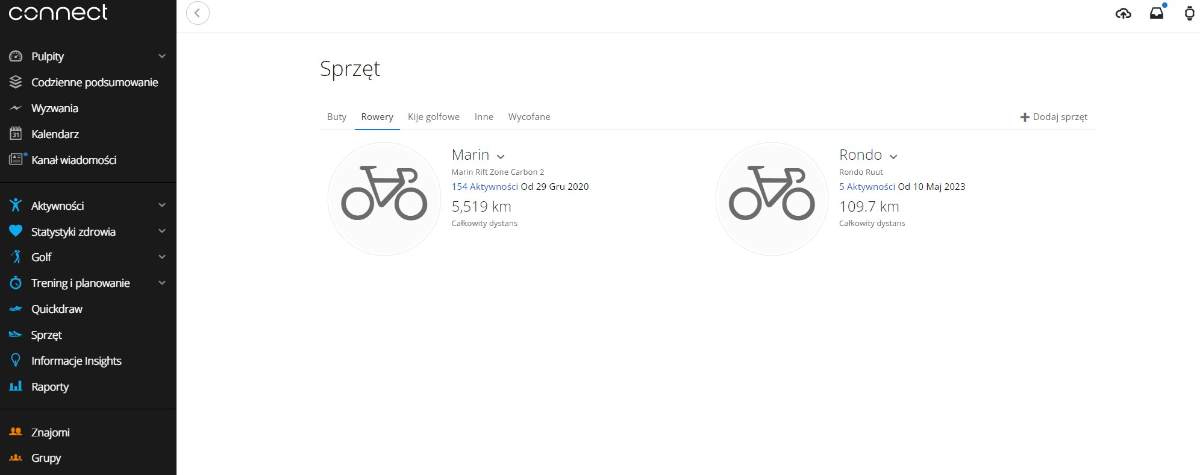Click the Informacje Insights lightbulb icon
Viewport: 1200px width, 475px height.
15,361
